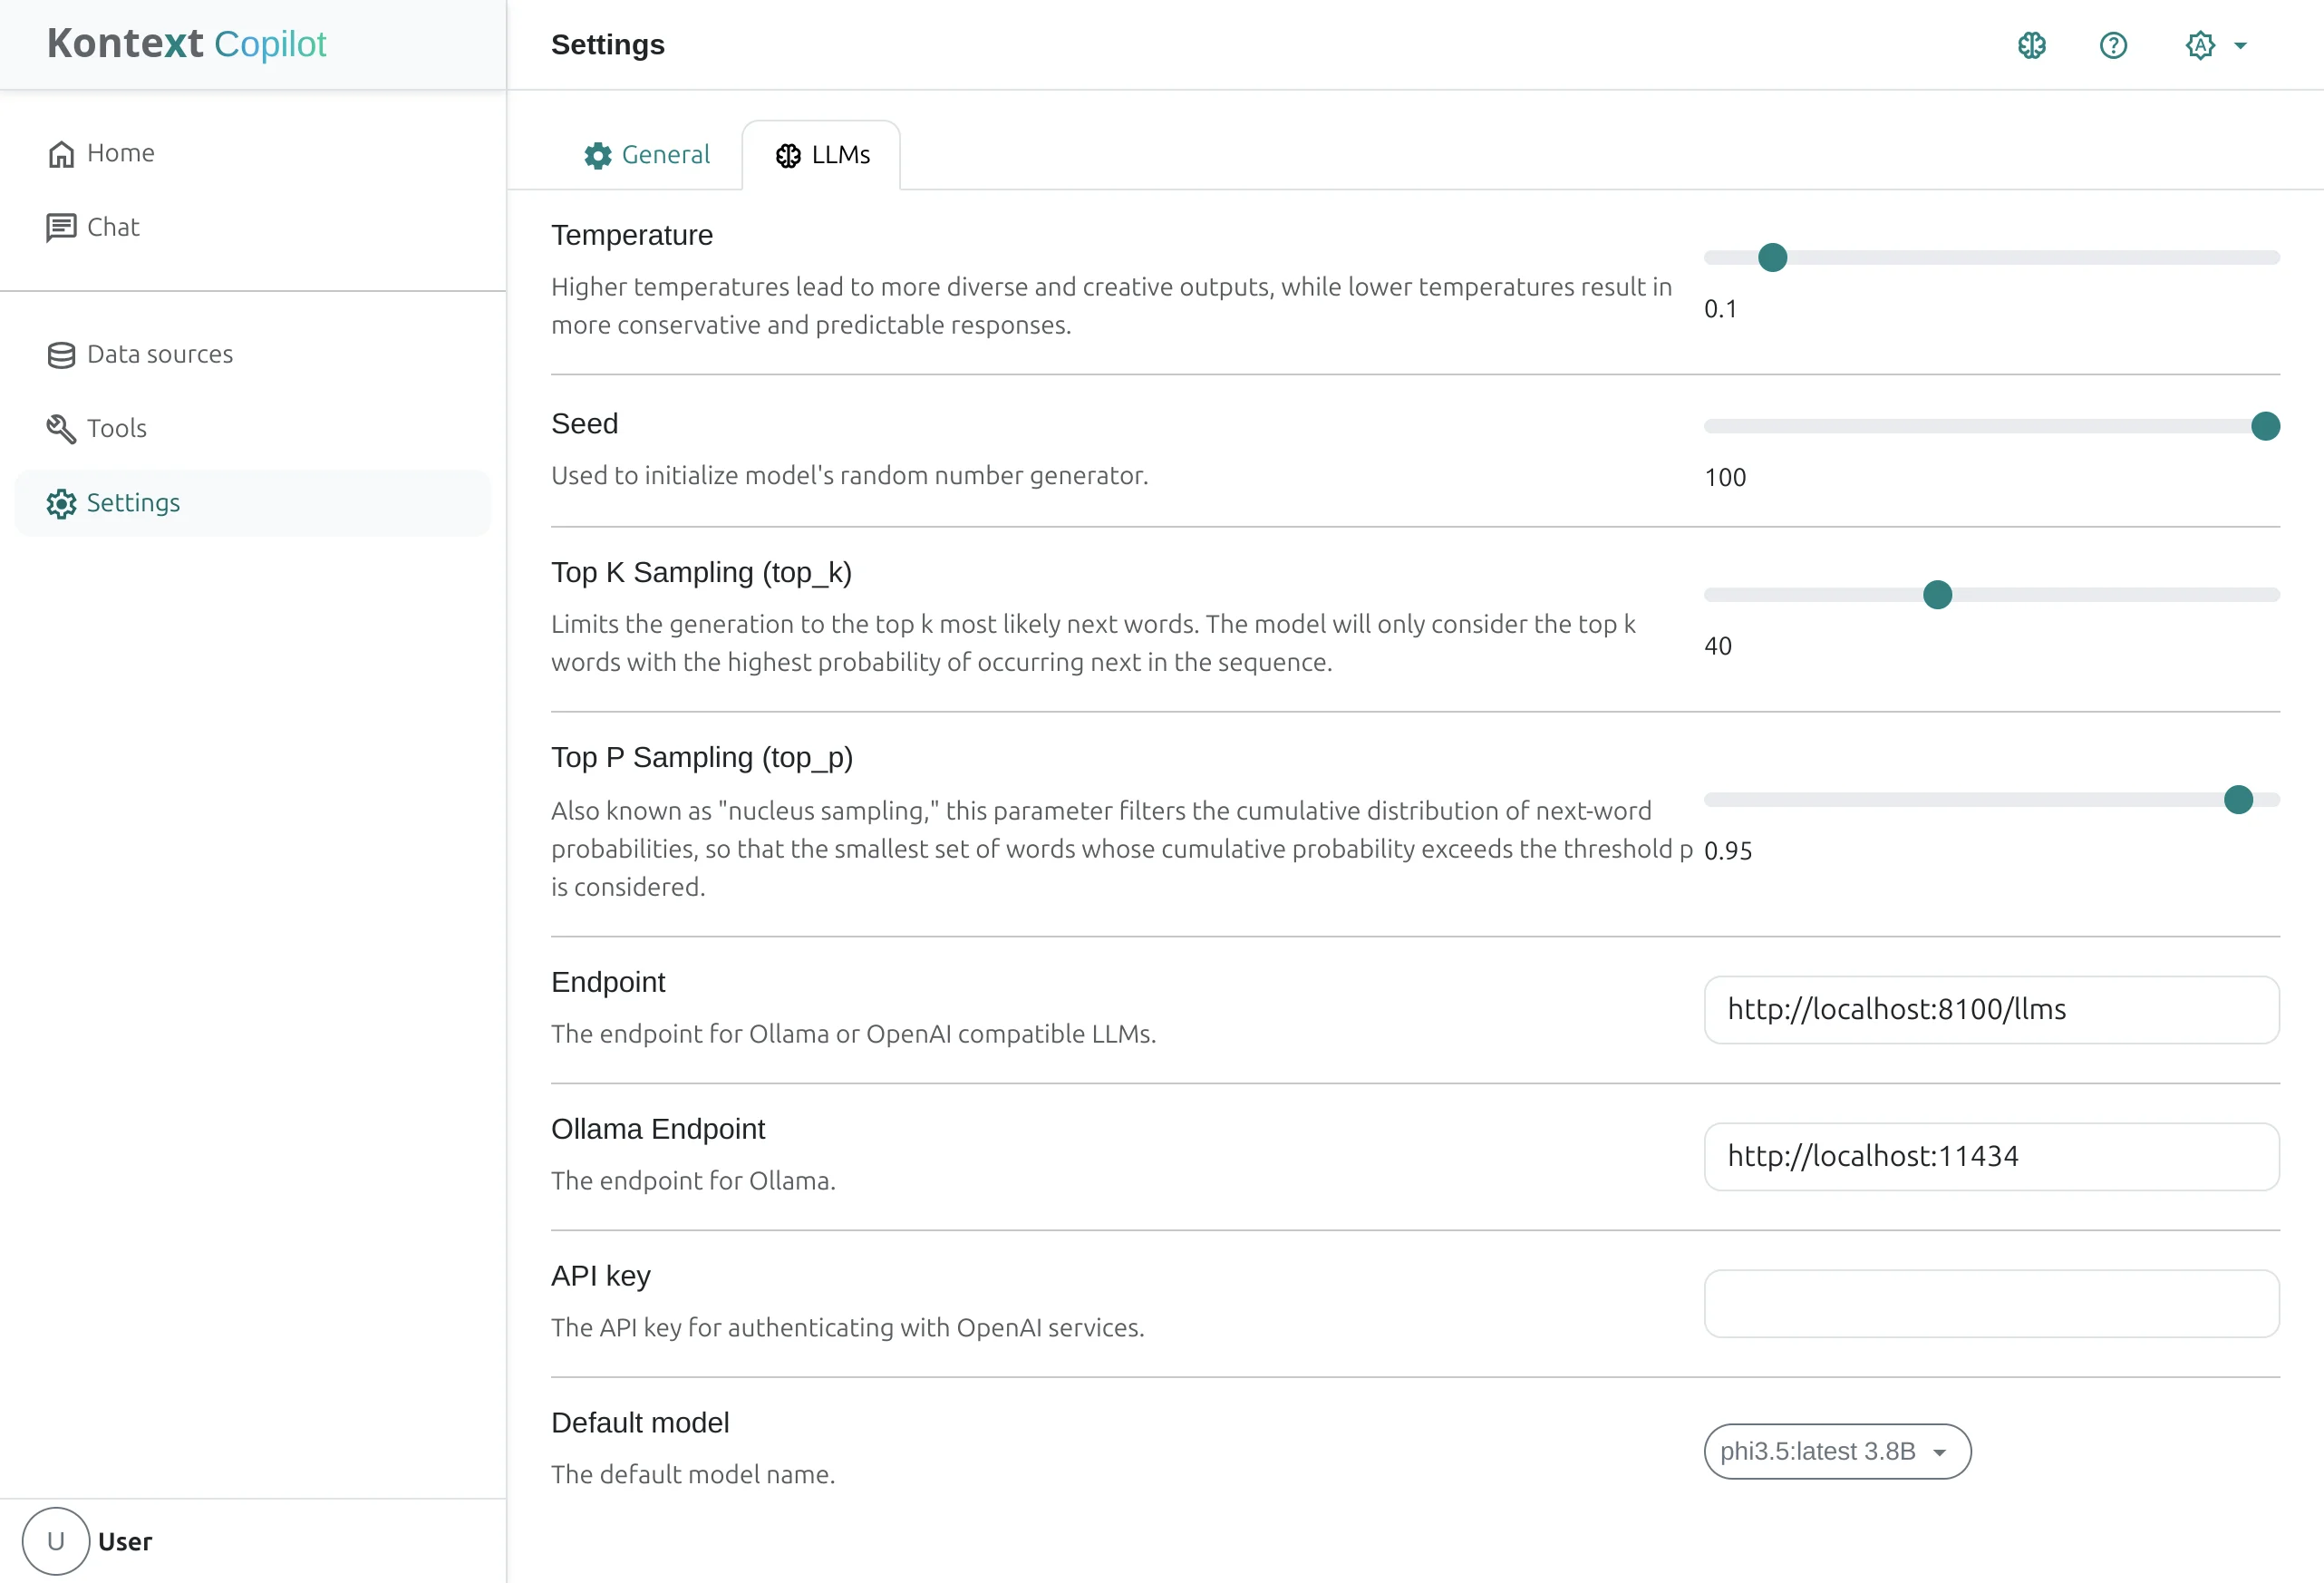2324x1583 pixels.
Task: Click the Tools wrench icon
Action: pos(61,428)
